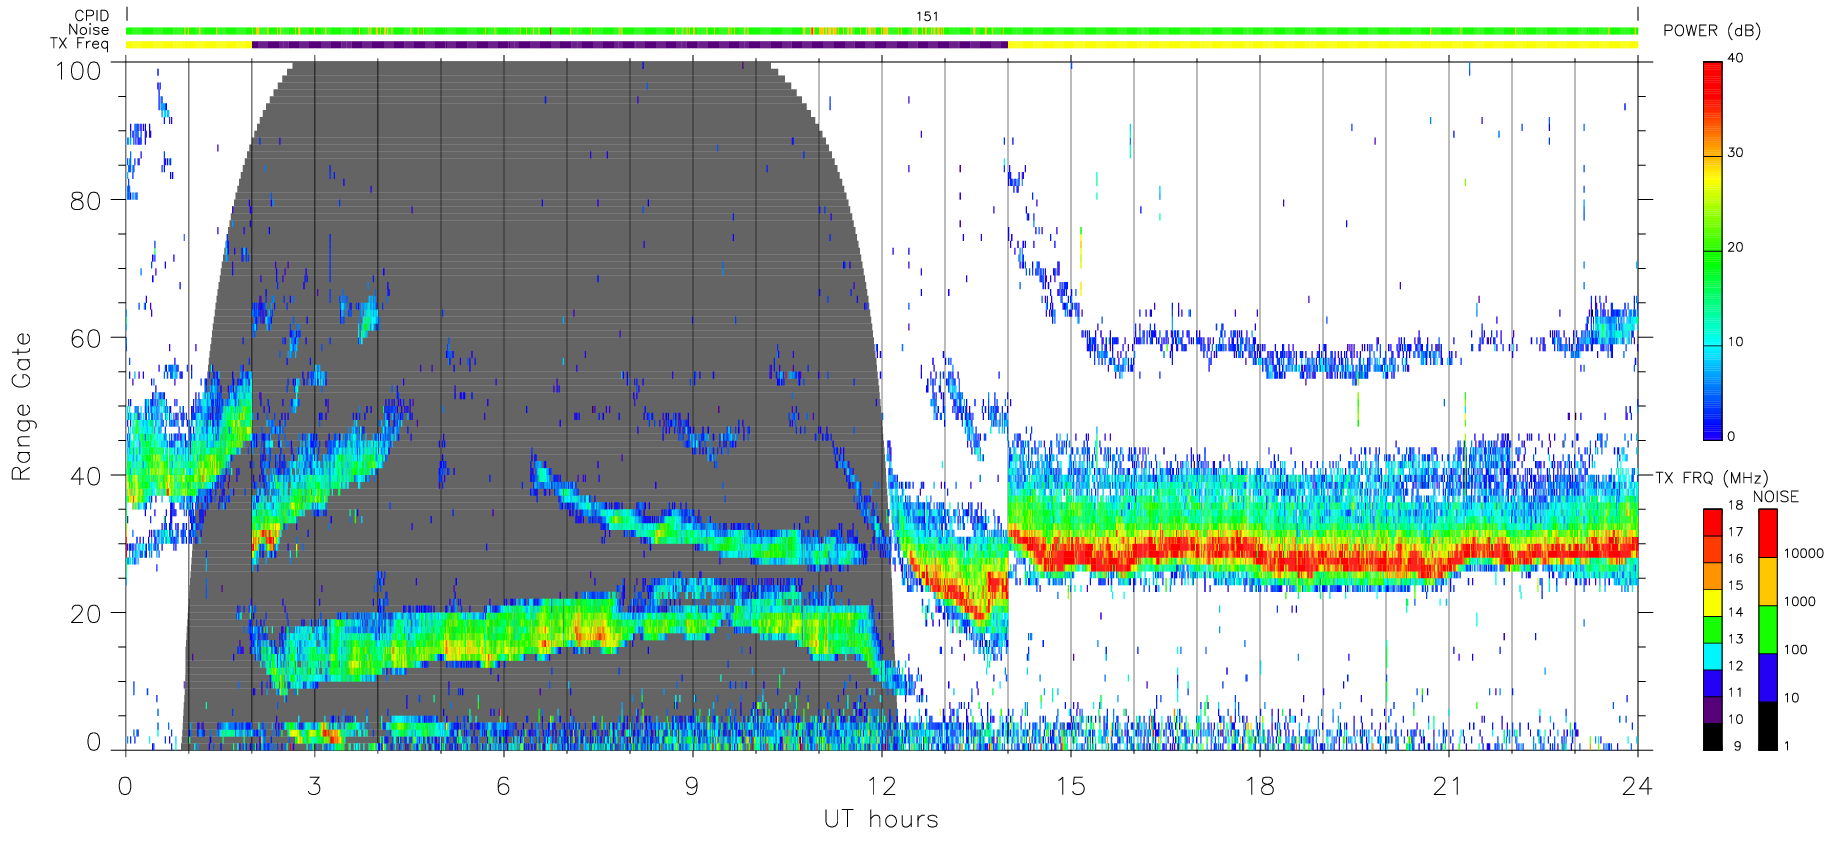Click x-axis tick label "3"

[x=314, y=786]
